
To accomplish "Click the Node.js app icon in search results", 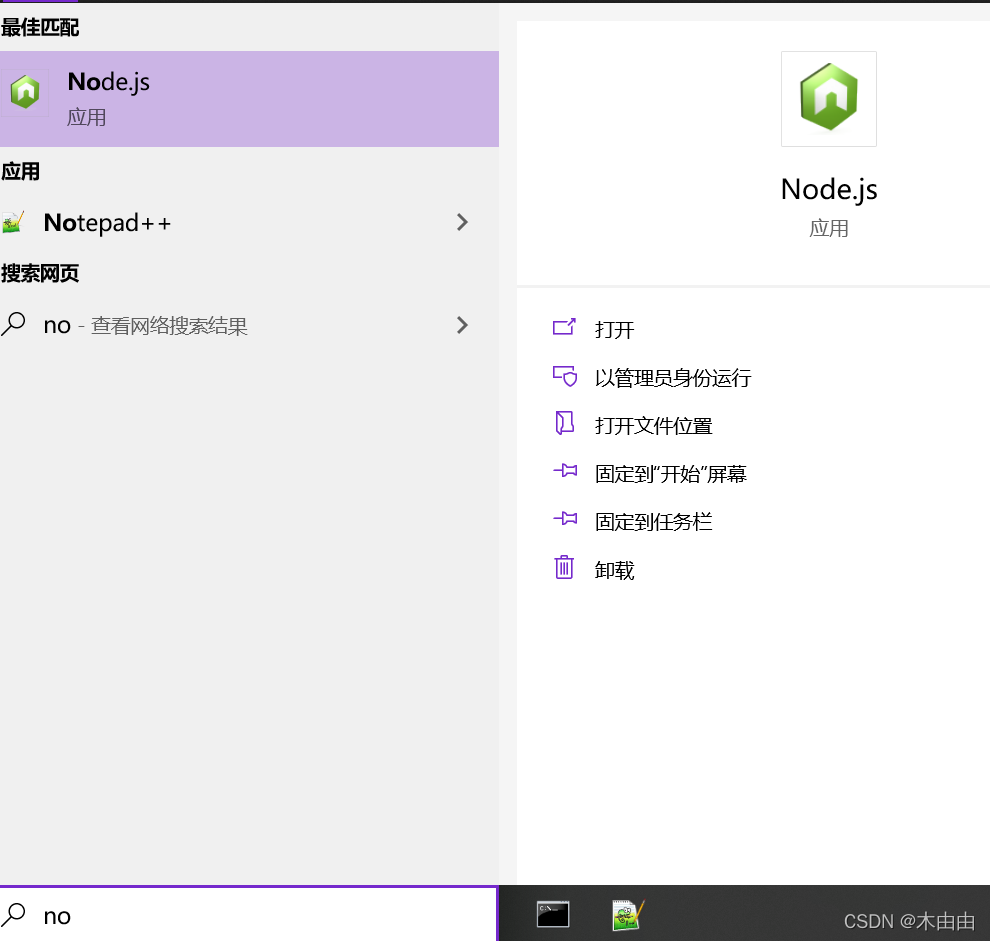I will (x=24, y=91).
